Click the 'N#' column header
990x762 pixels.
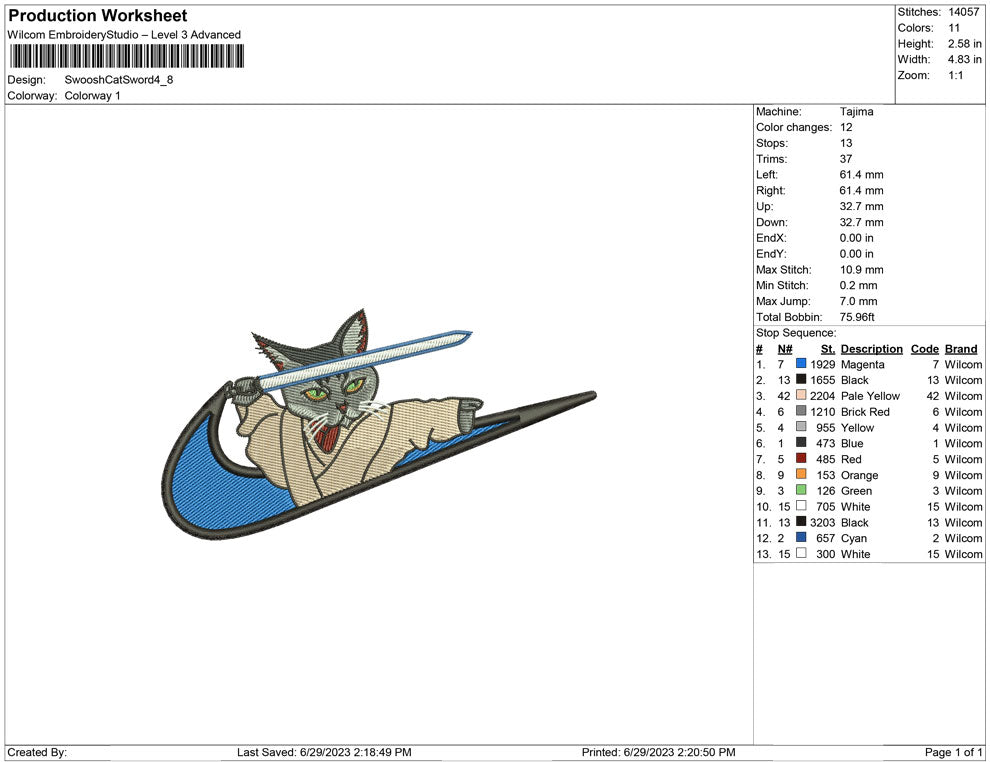click(x=785, y=349)
